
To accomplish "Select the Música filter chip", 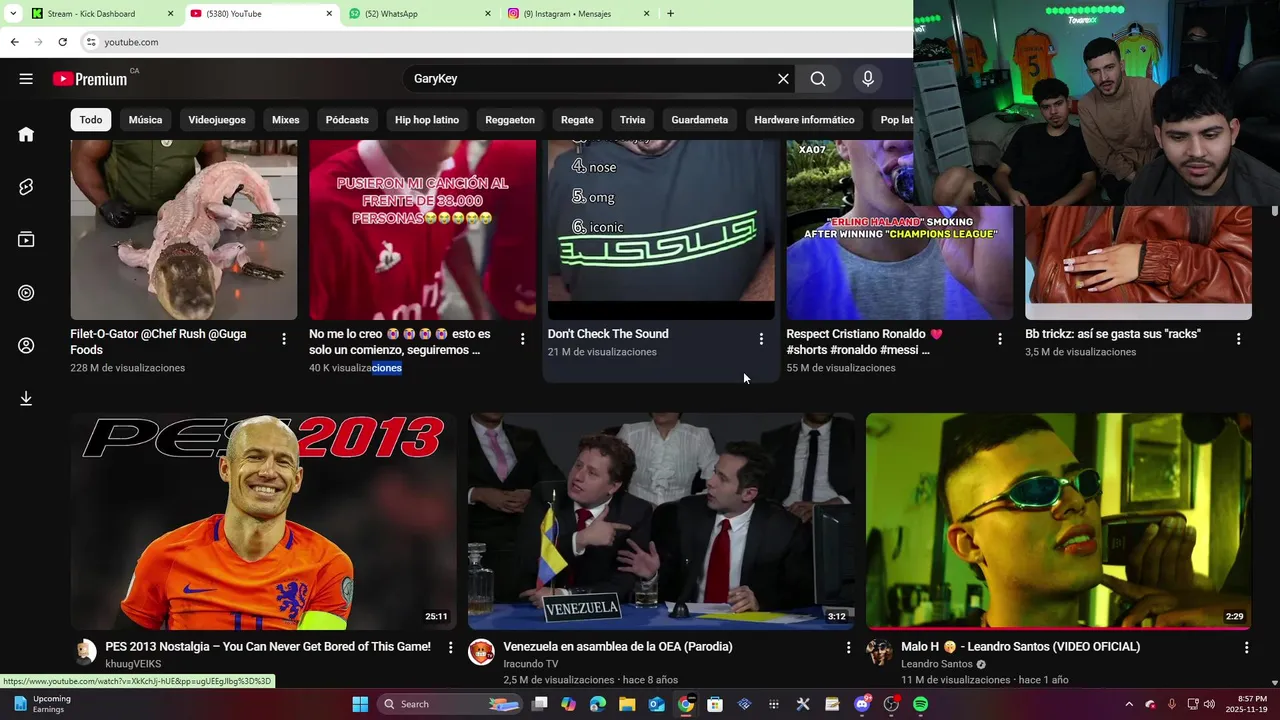I will pos(145,120).
